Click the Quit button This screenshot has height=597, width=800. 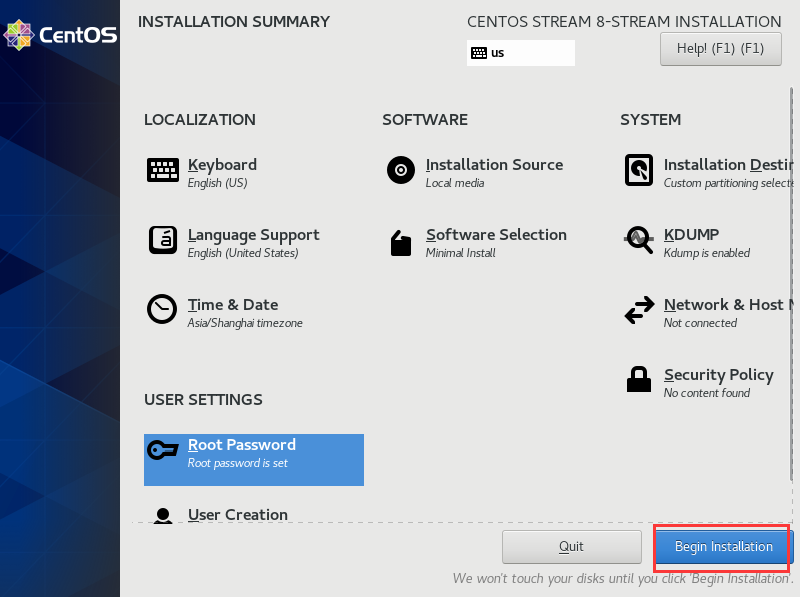click(x=571, y=546)
